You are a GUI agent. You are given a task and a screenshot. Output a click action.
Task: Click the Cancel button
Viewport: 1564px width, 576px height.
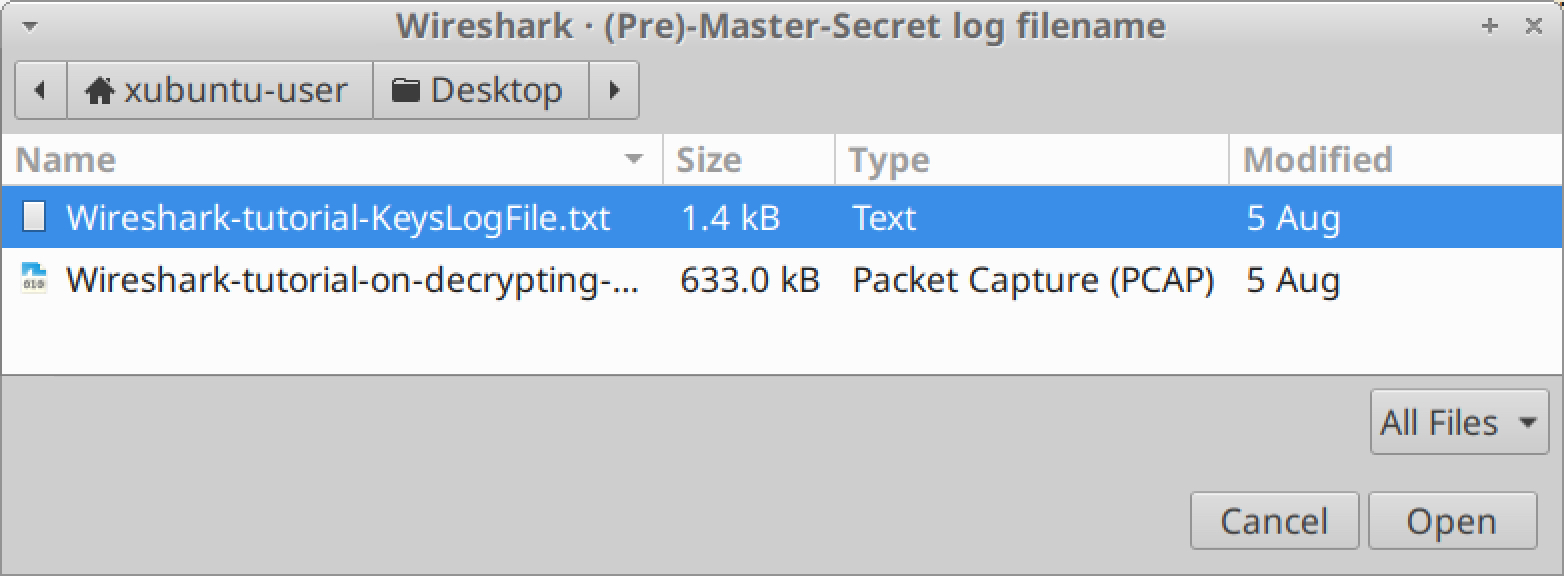pyautogui.click(x=1274, y=520)
